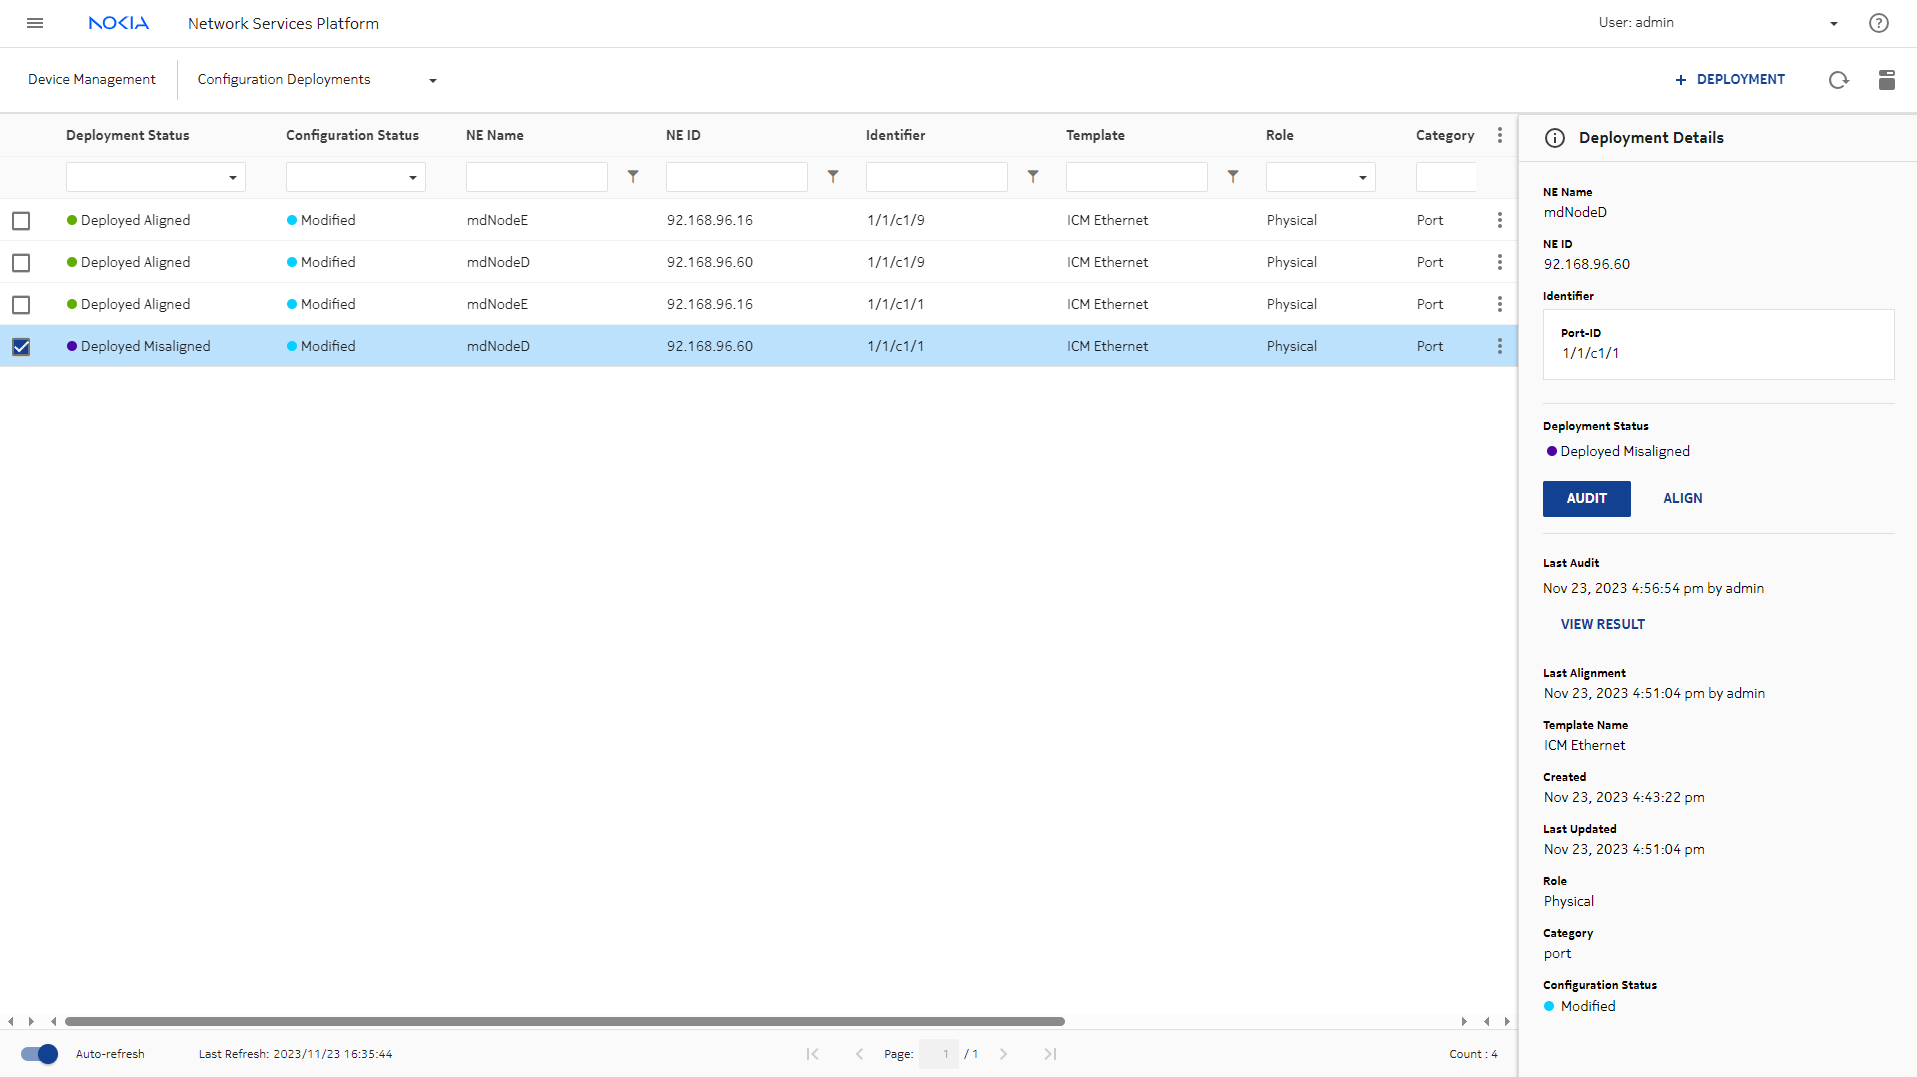The width and height of the screenshot is (1917, 1077).
Task: Refresh the deployments list
Action: click(x=1838, y=80)
